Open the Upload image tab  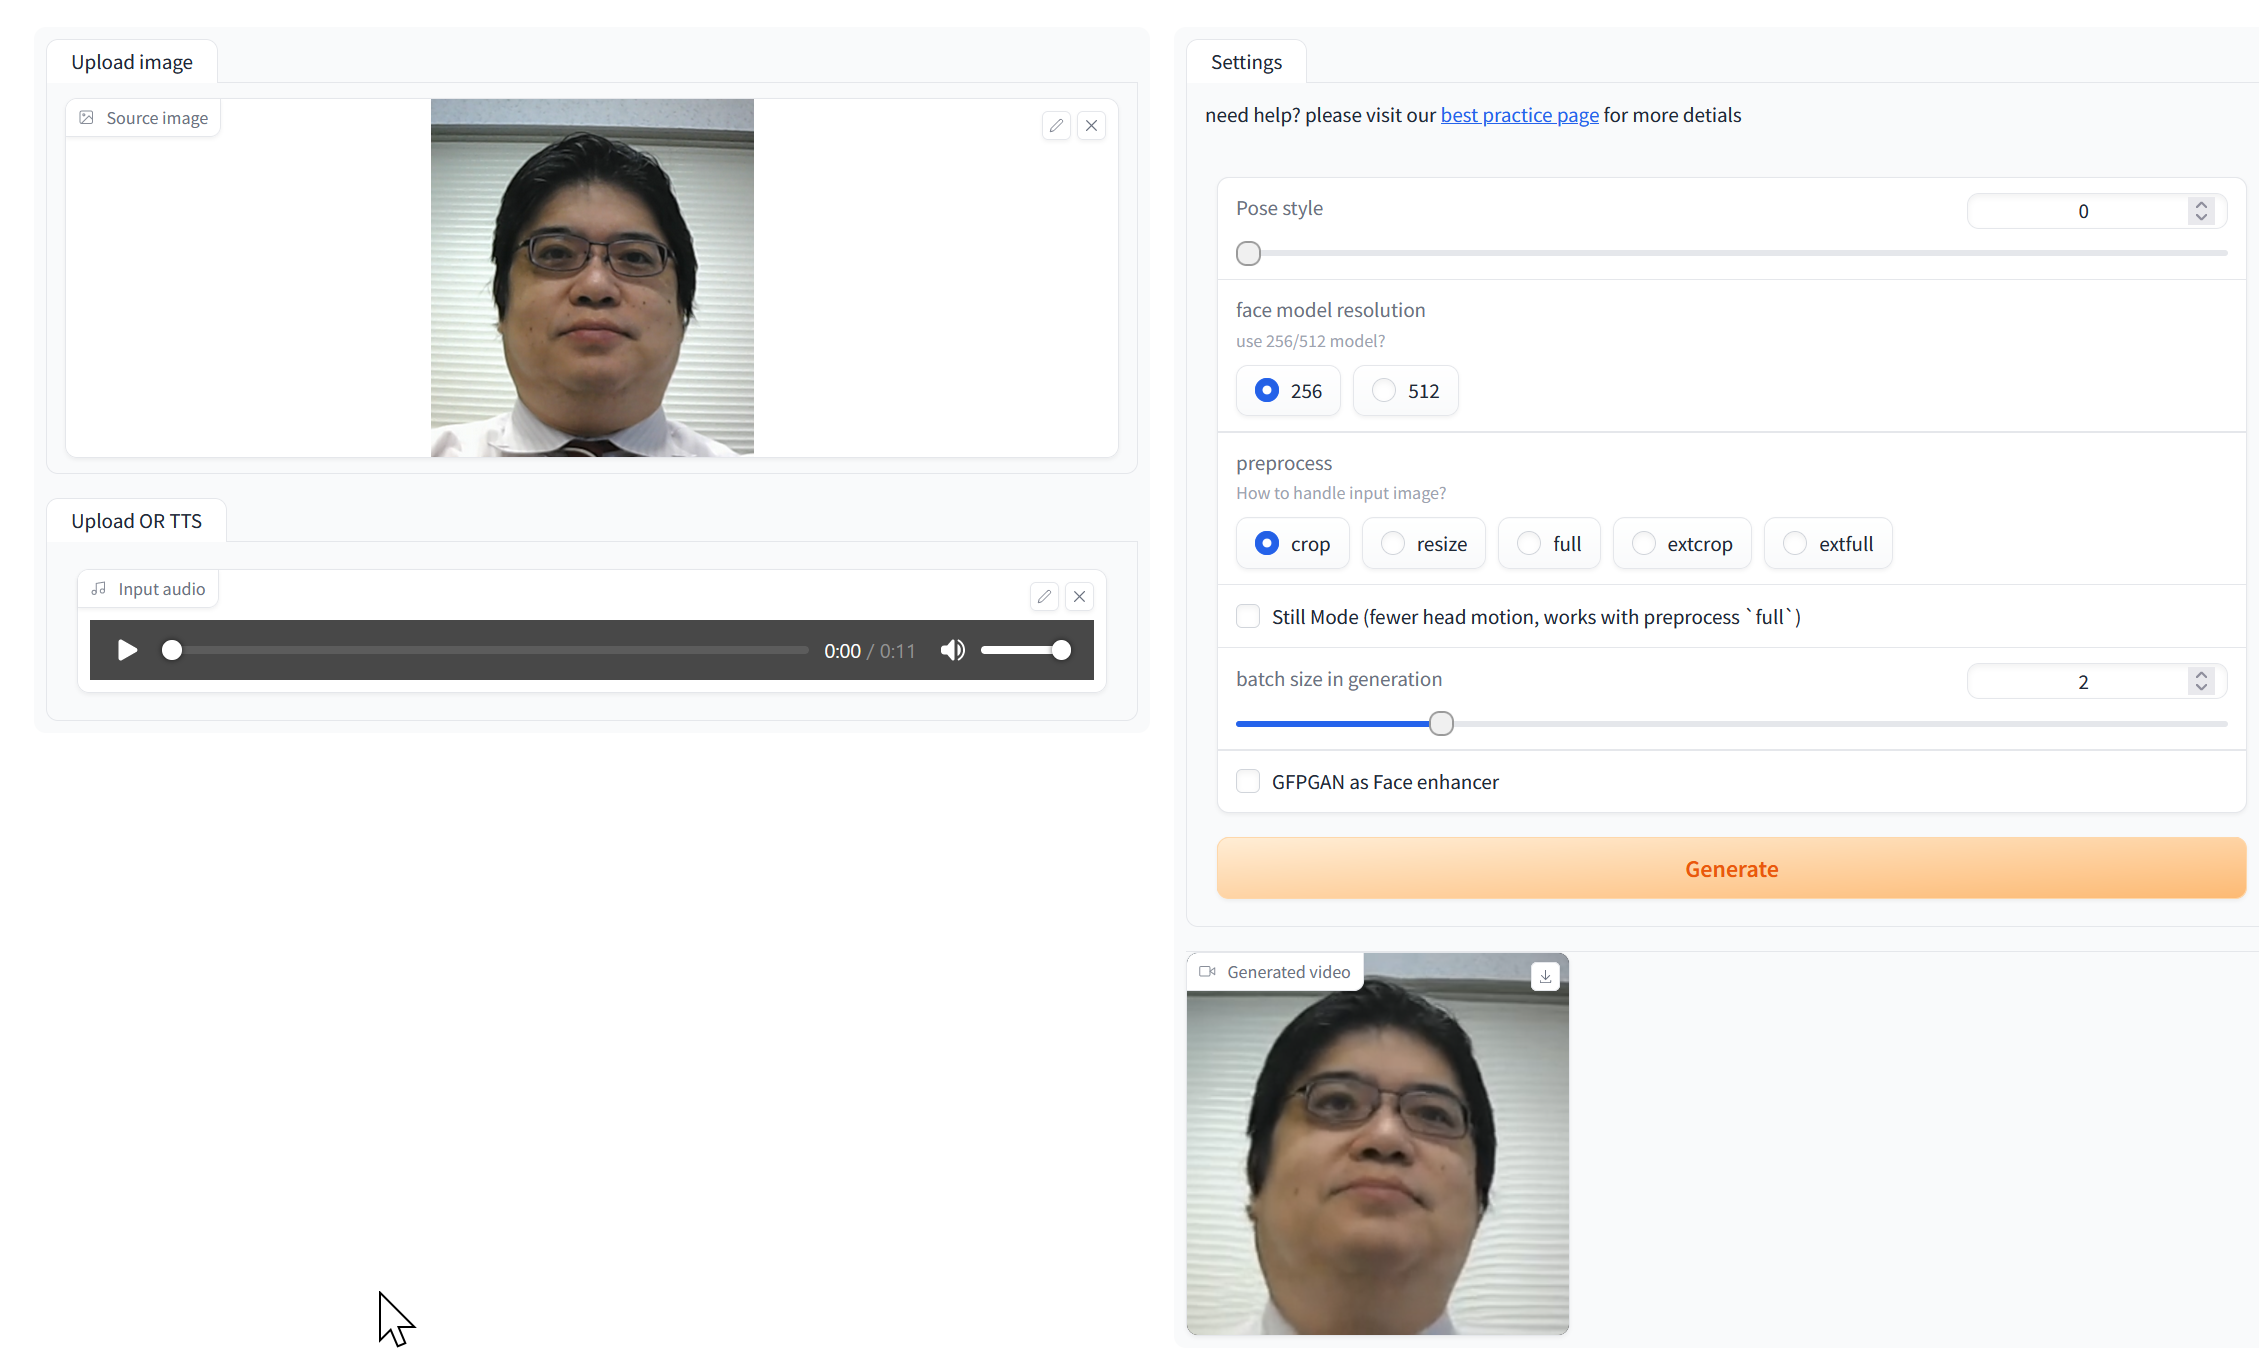tap(132, 62)
